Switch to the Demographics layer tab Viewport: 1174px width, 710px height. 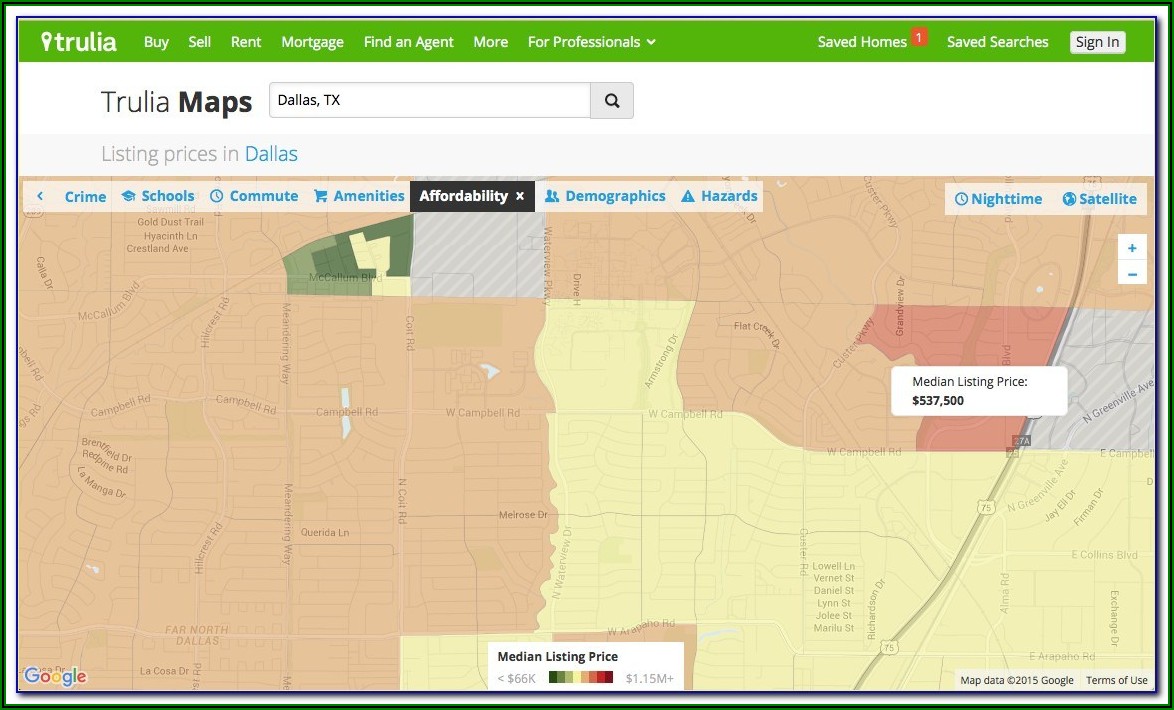tap(605, 196)
